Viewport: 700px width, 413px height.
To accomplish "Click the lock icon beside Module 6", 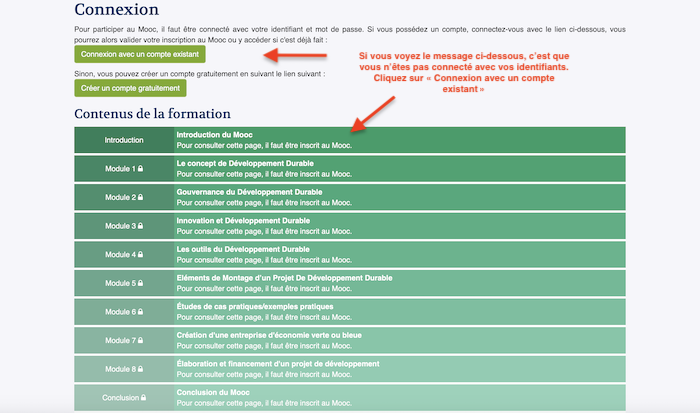I will (140, 311).
